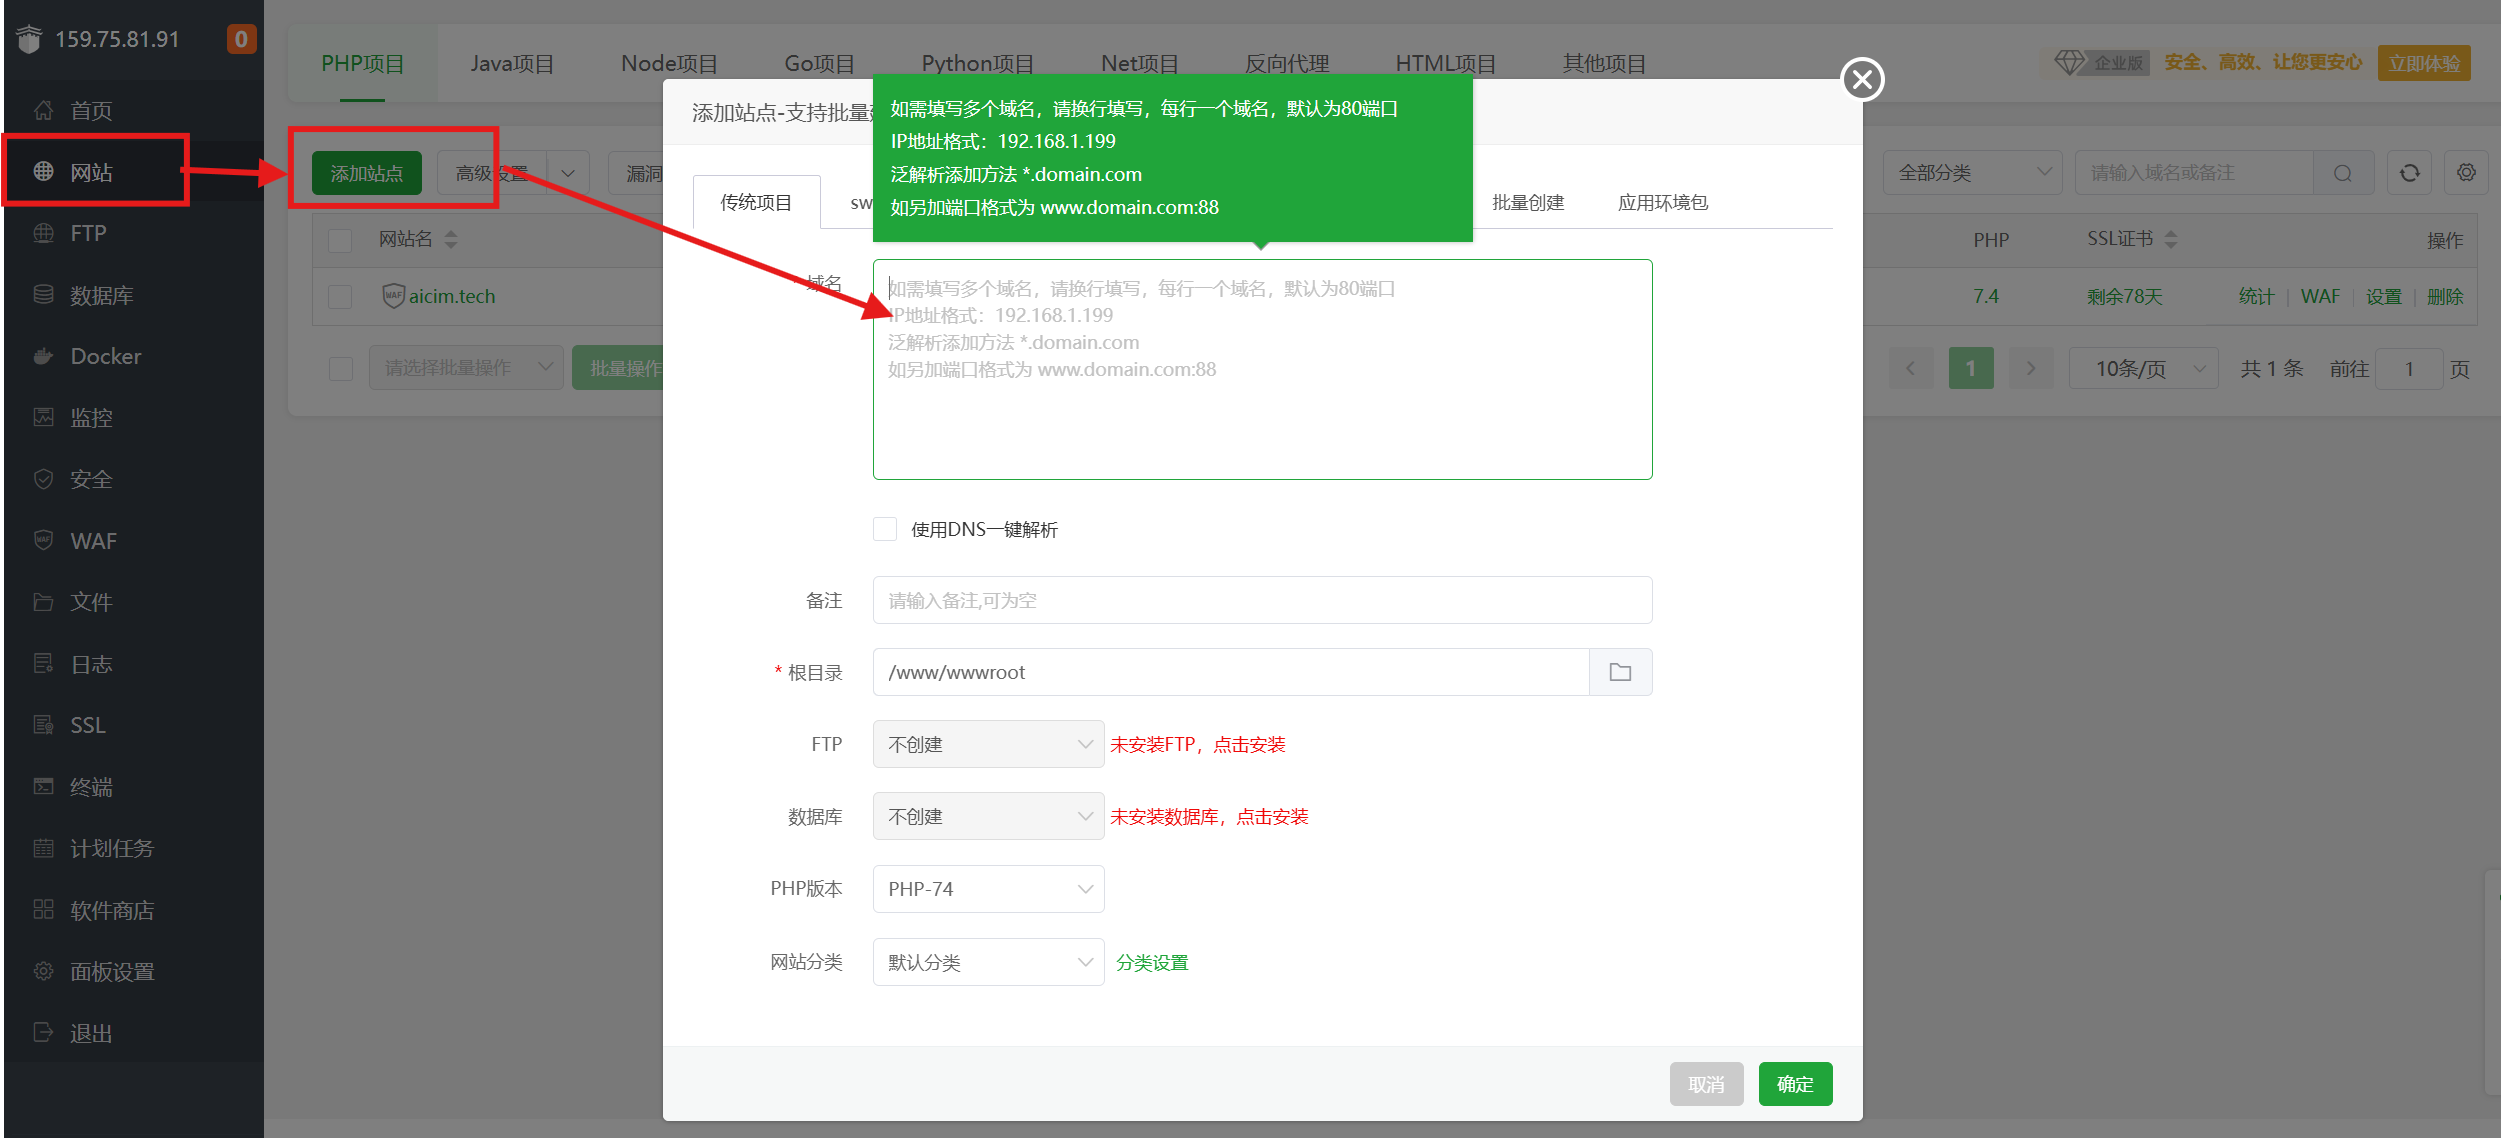Click the orange notification badge 0

coord(241,39)
